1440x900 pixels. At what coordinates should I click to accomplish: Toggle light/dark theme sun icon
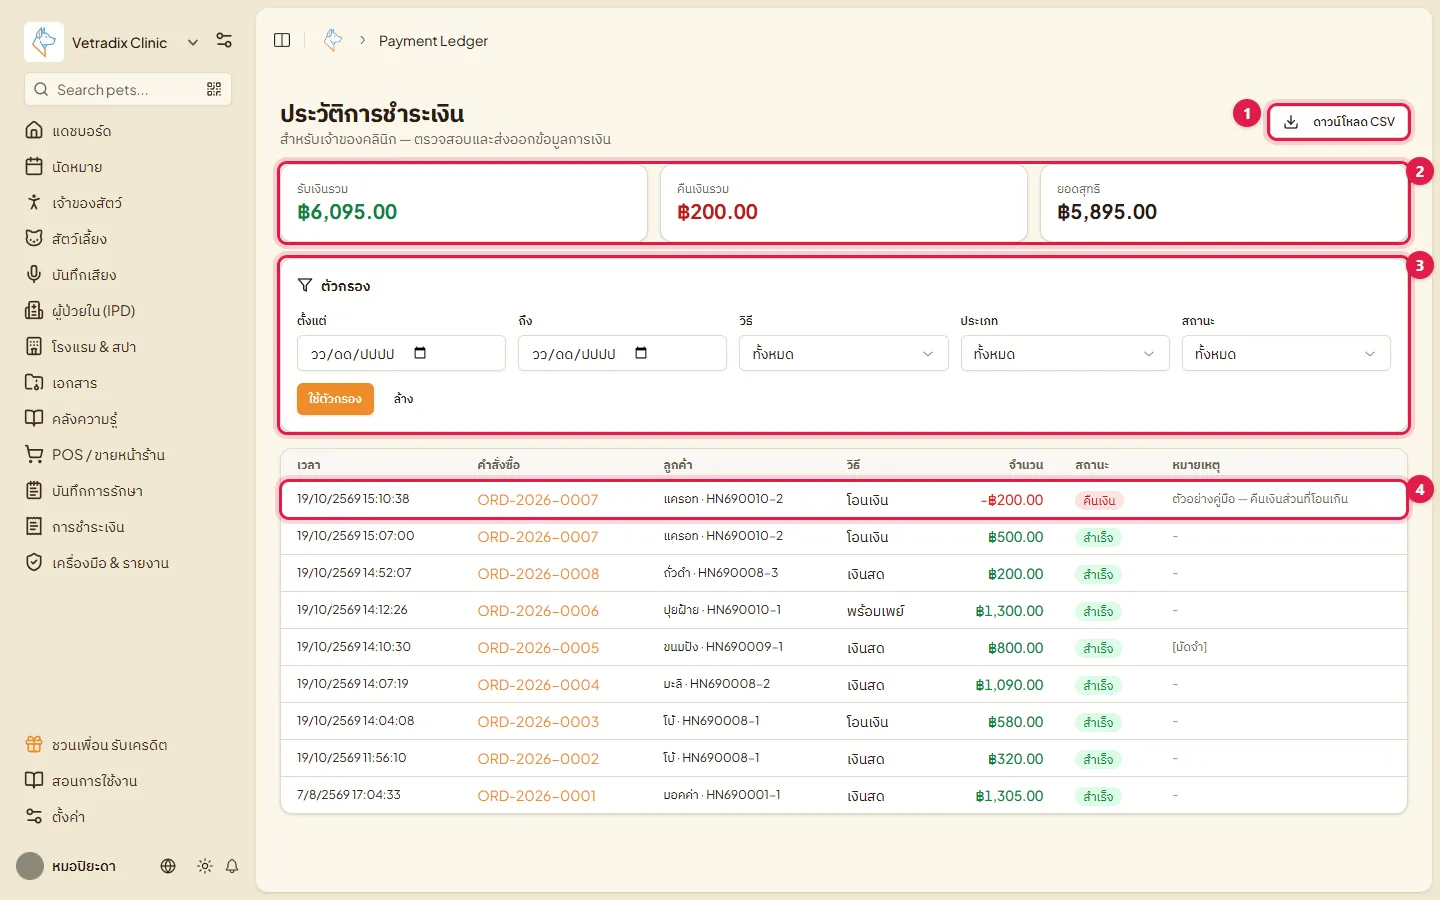click(x=205, y=866)
